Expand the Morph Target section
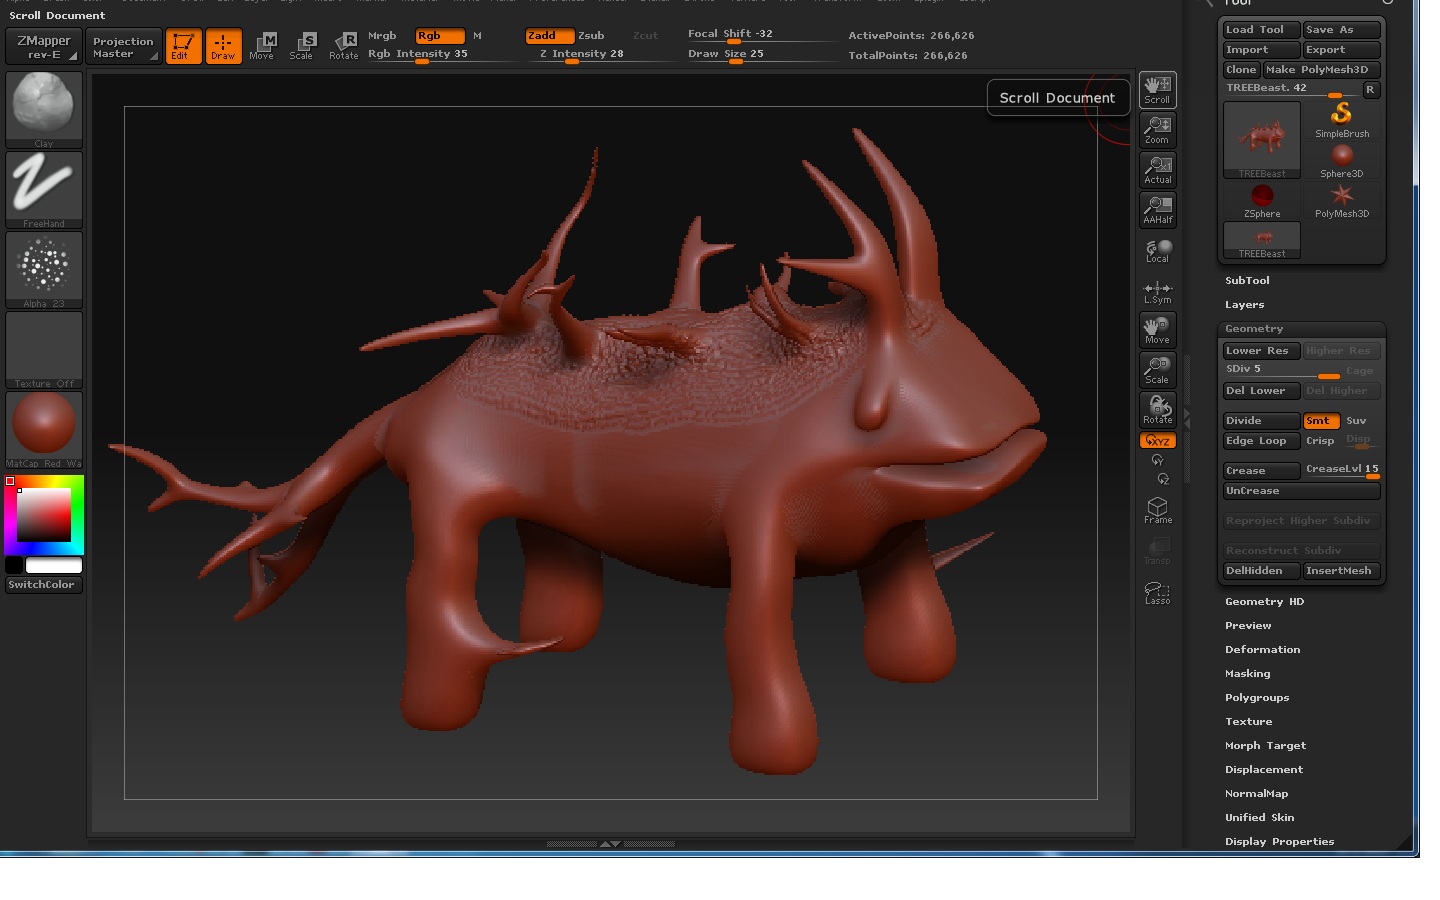Viewport: 1440px width, 900px height. coord(1265,746)
